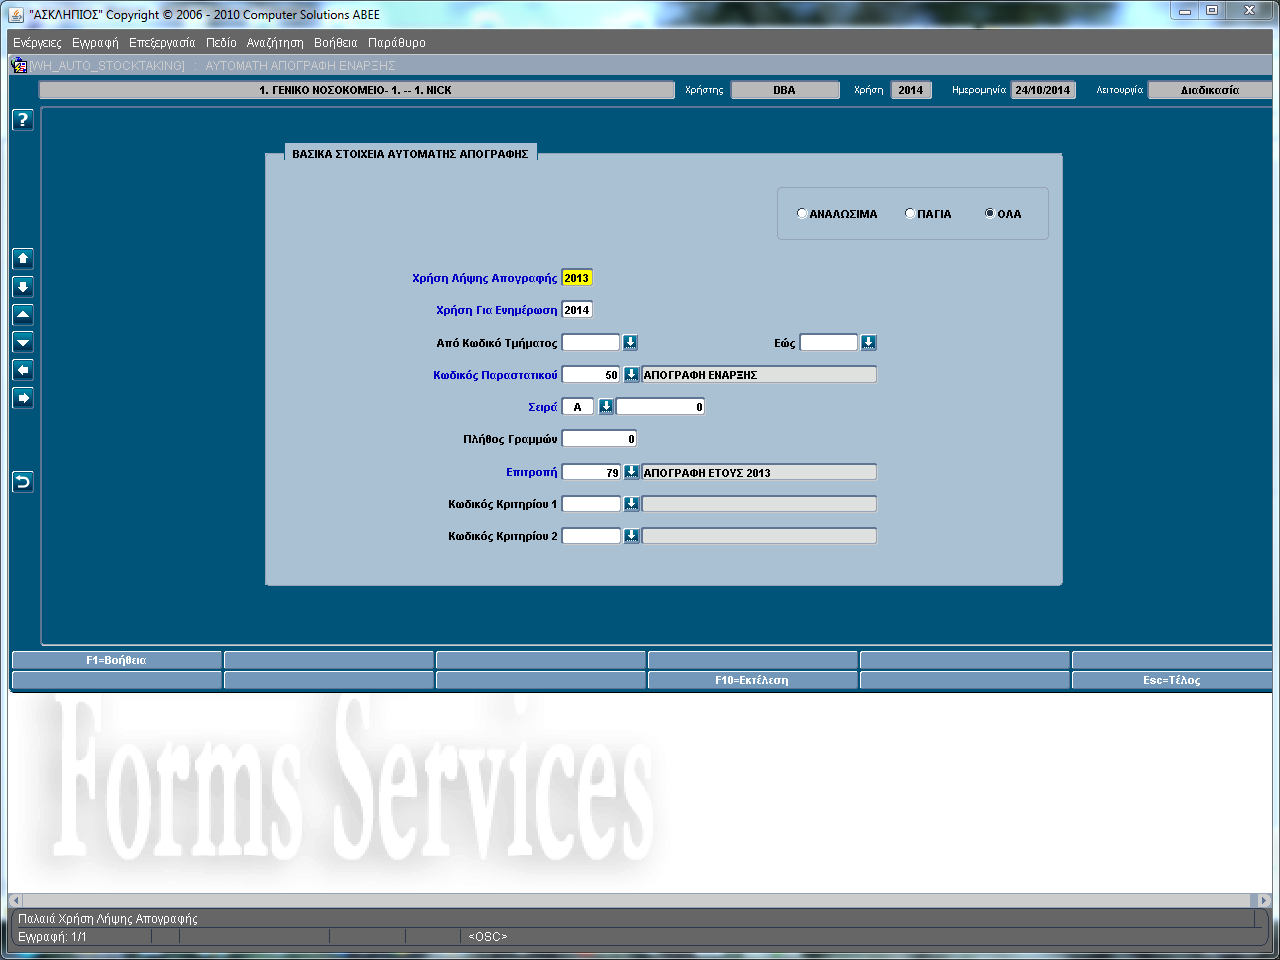Click the Εώς input field
This screenshot has width=1280, height=960.
click(829, 342)
